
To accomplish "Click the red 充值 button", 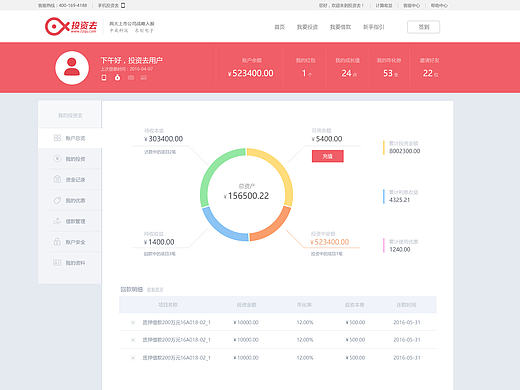I will (x=328, y=156).
